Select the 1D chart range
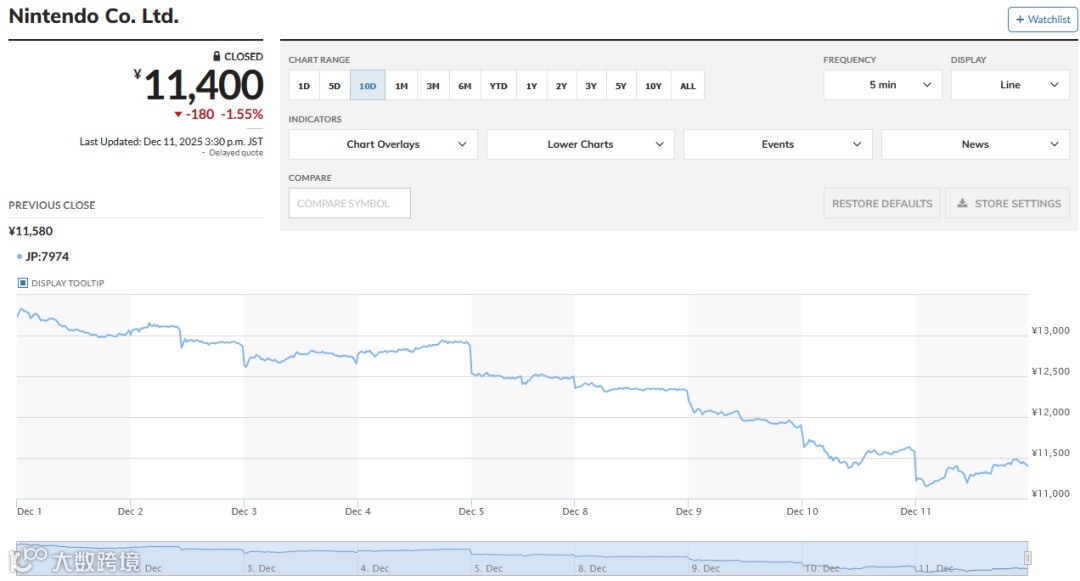 pos(304,86)
